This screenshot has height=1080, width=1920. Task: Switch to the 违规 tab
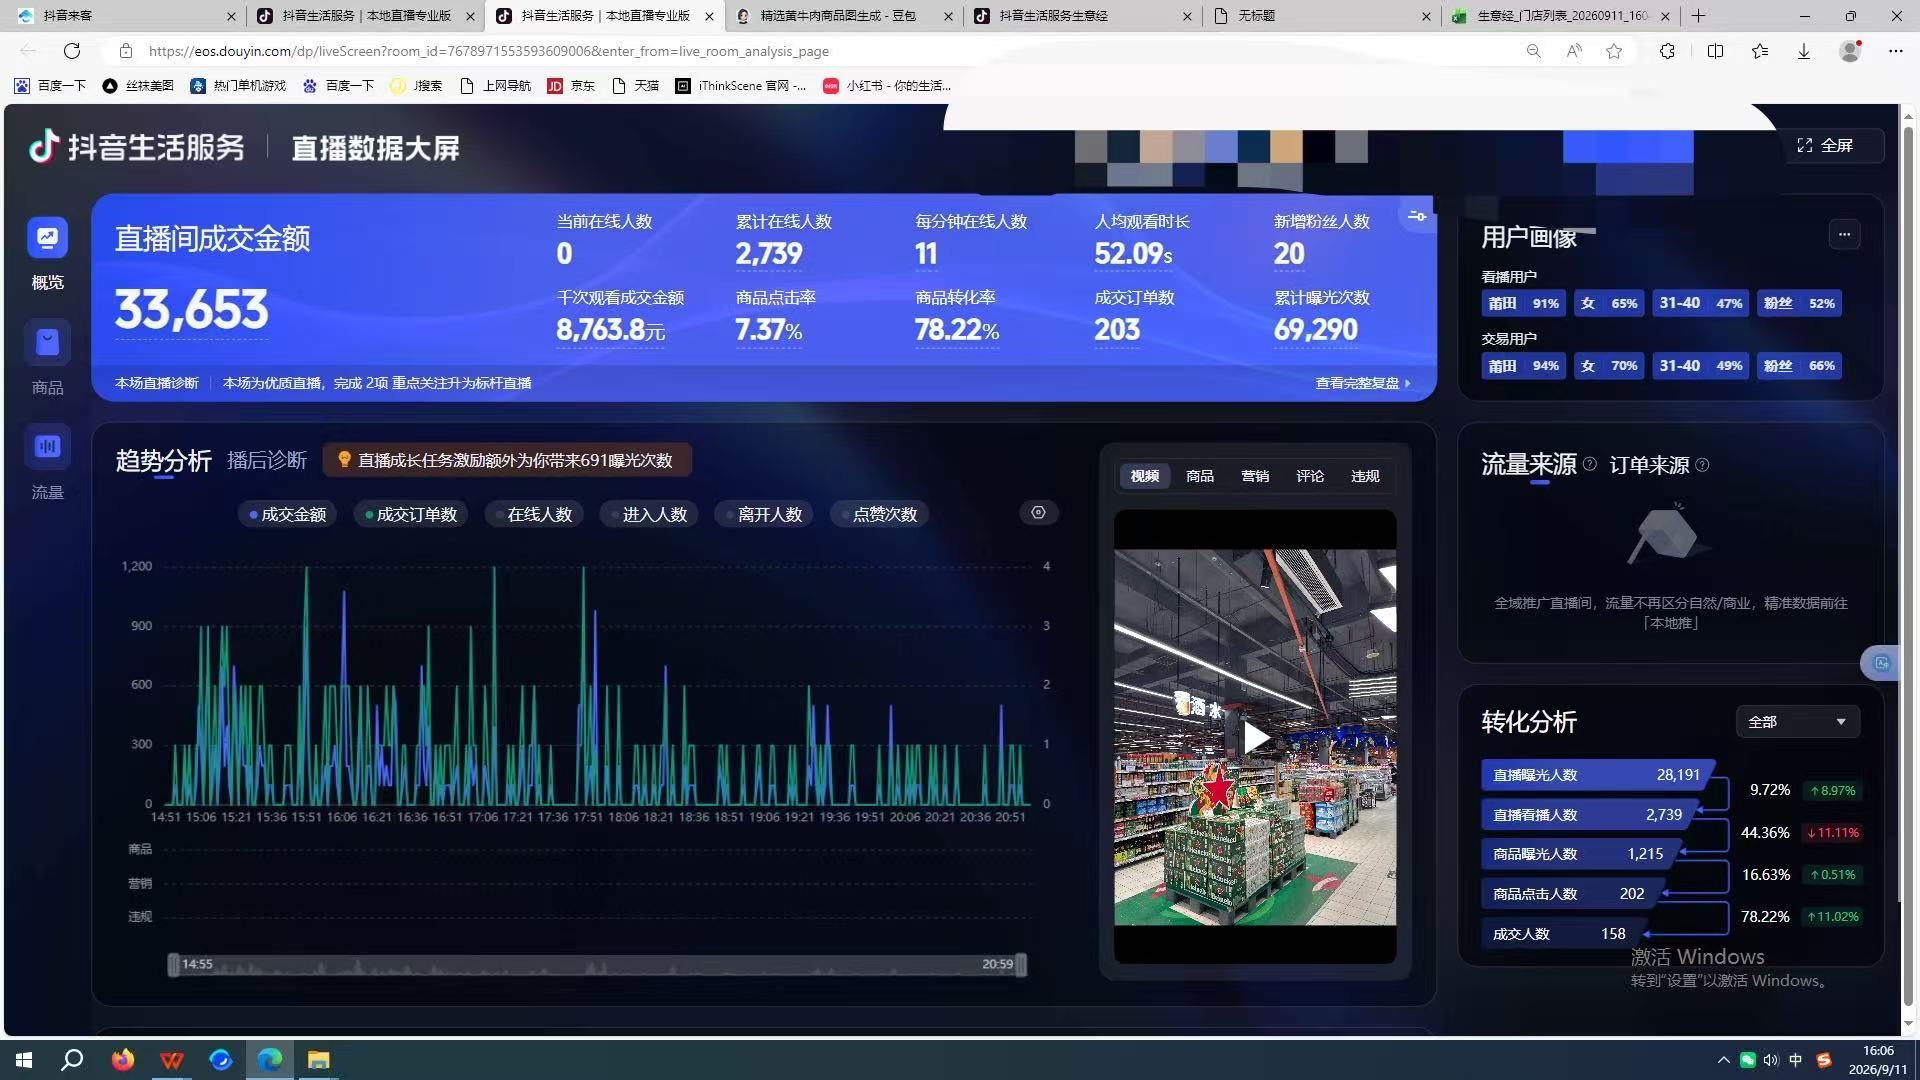(x=1365, y=476)
